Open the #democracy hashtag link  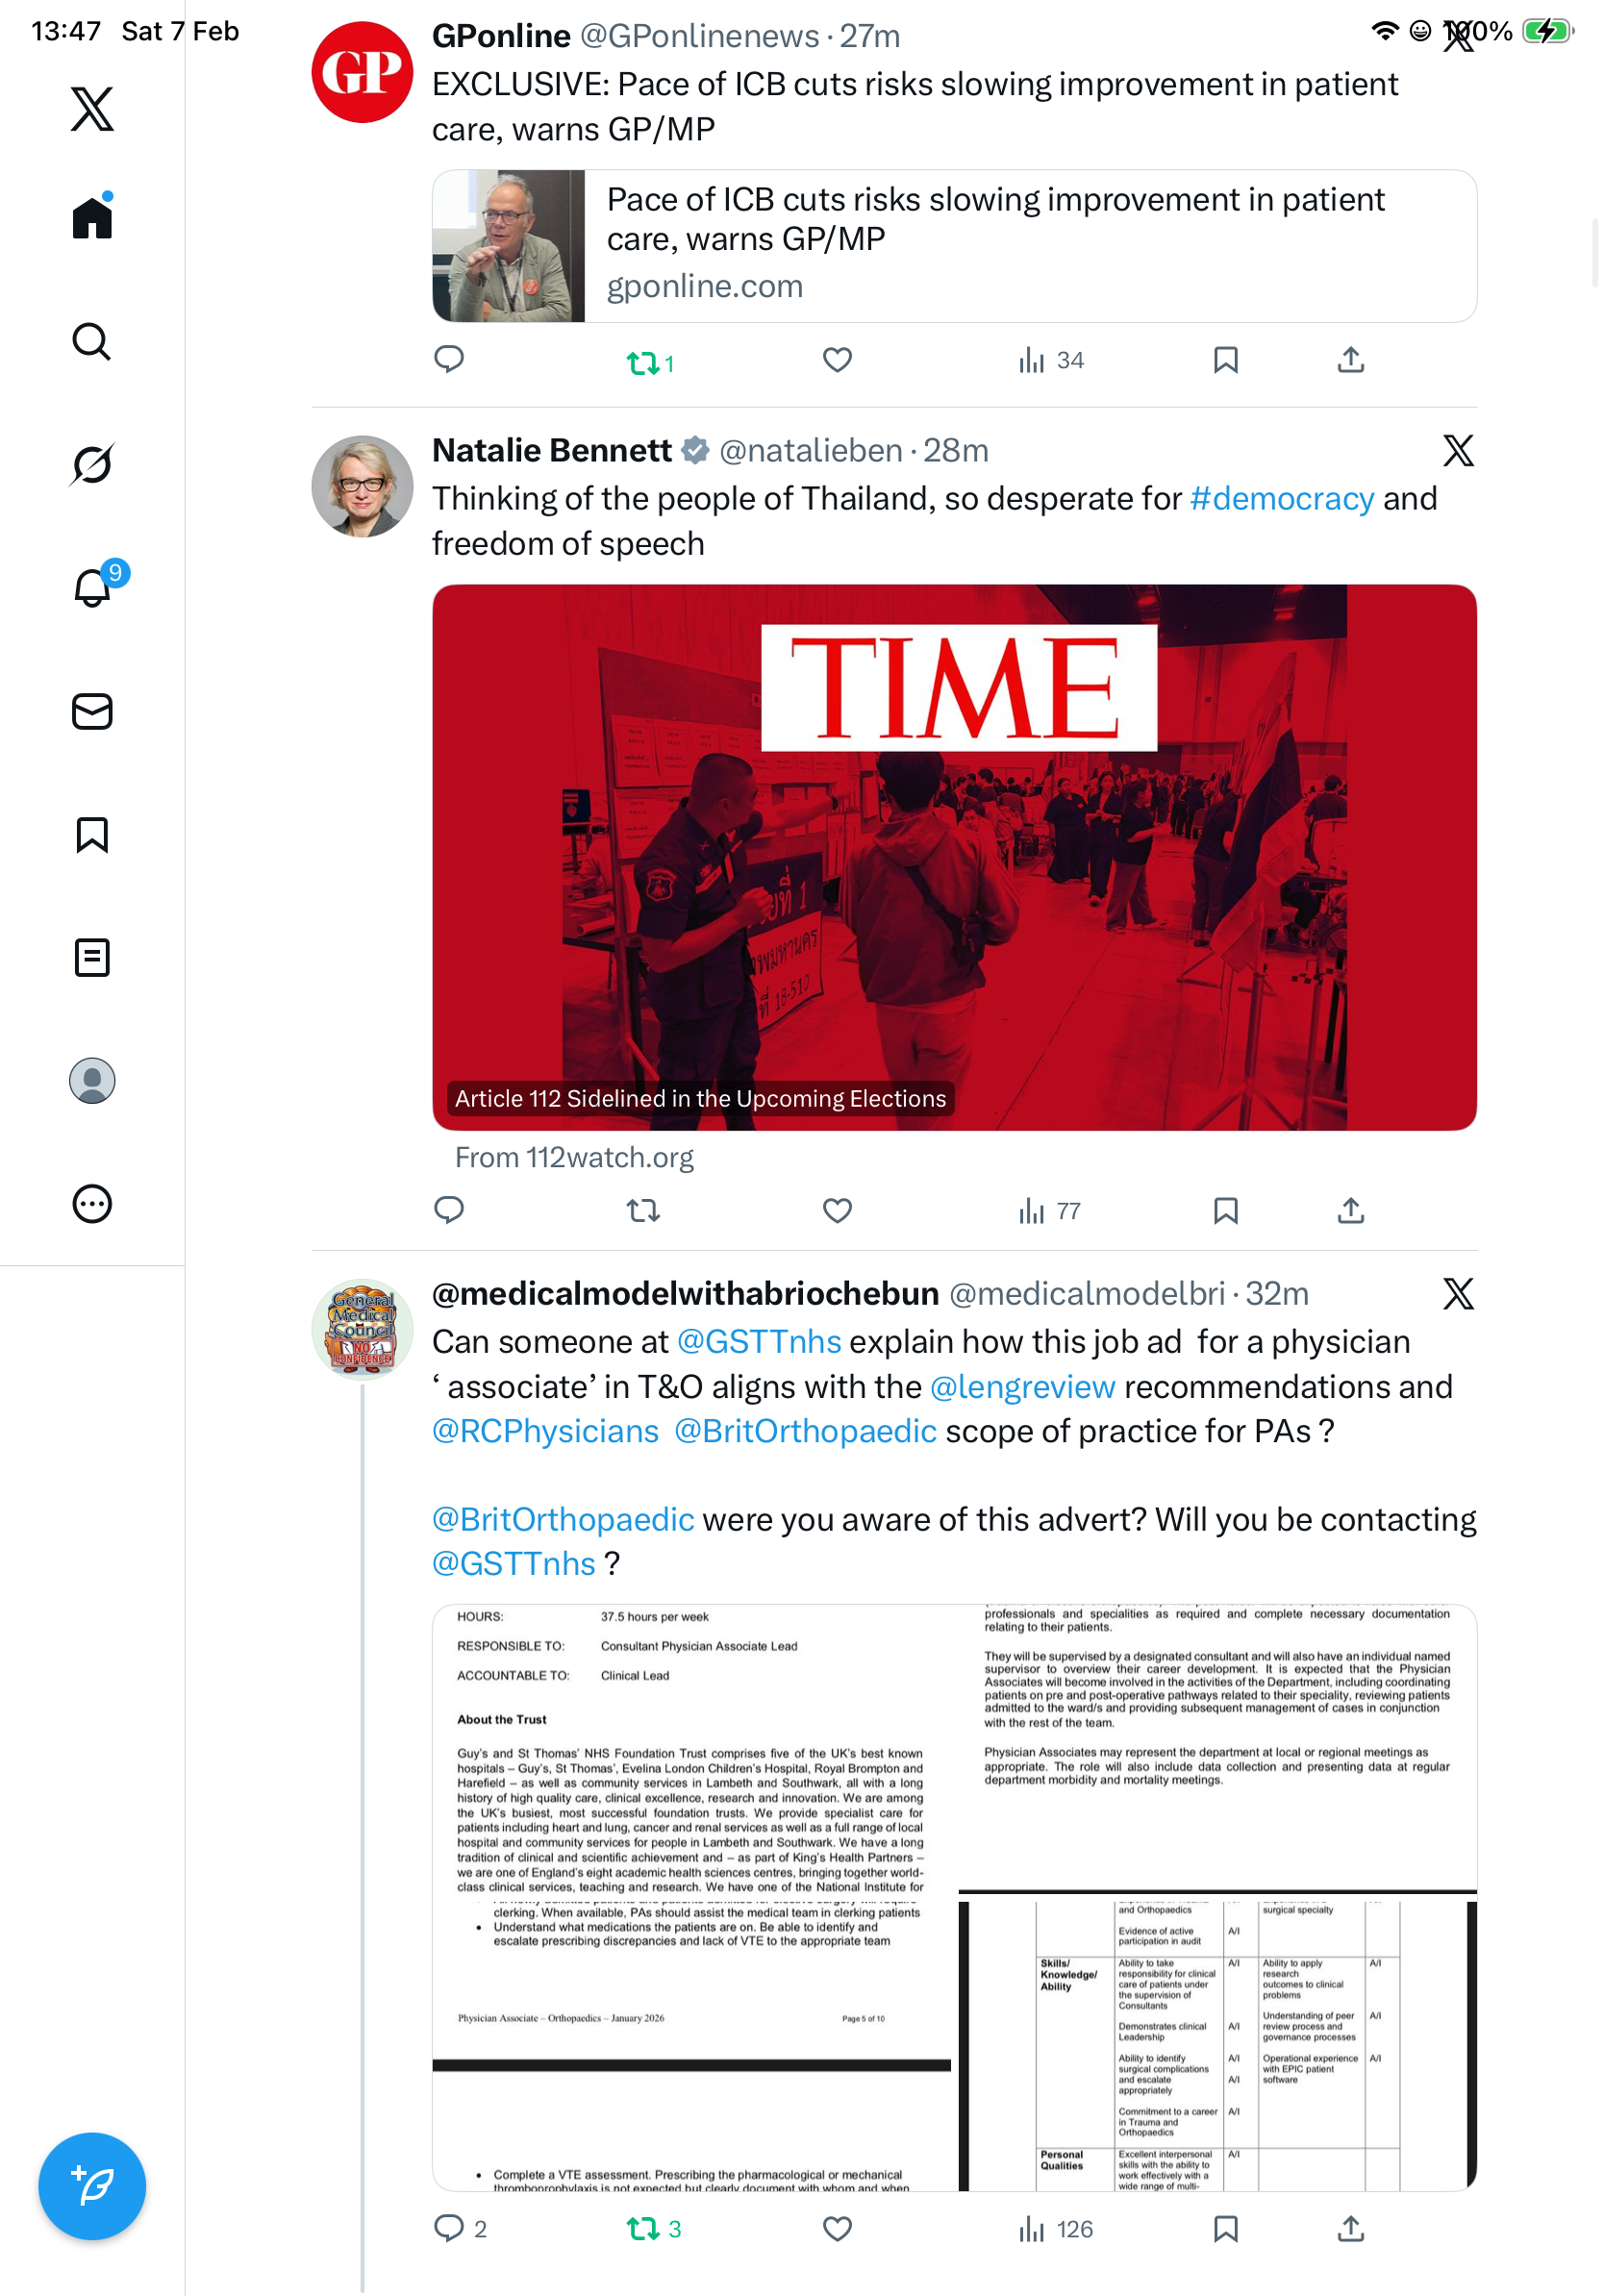(1282, 498)
